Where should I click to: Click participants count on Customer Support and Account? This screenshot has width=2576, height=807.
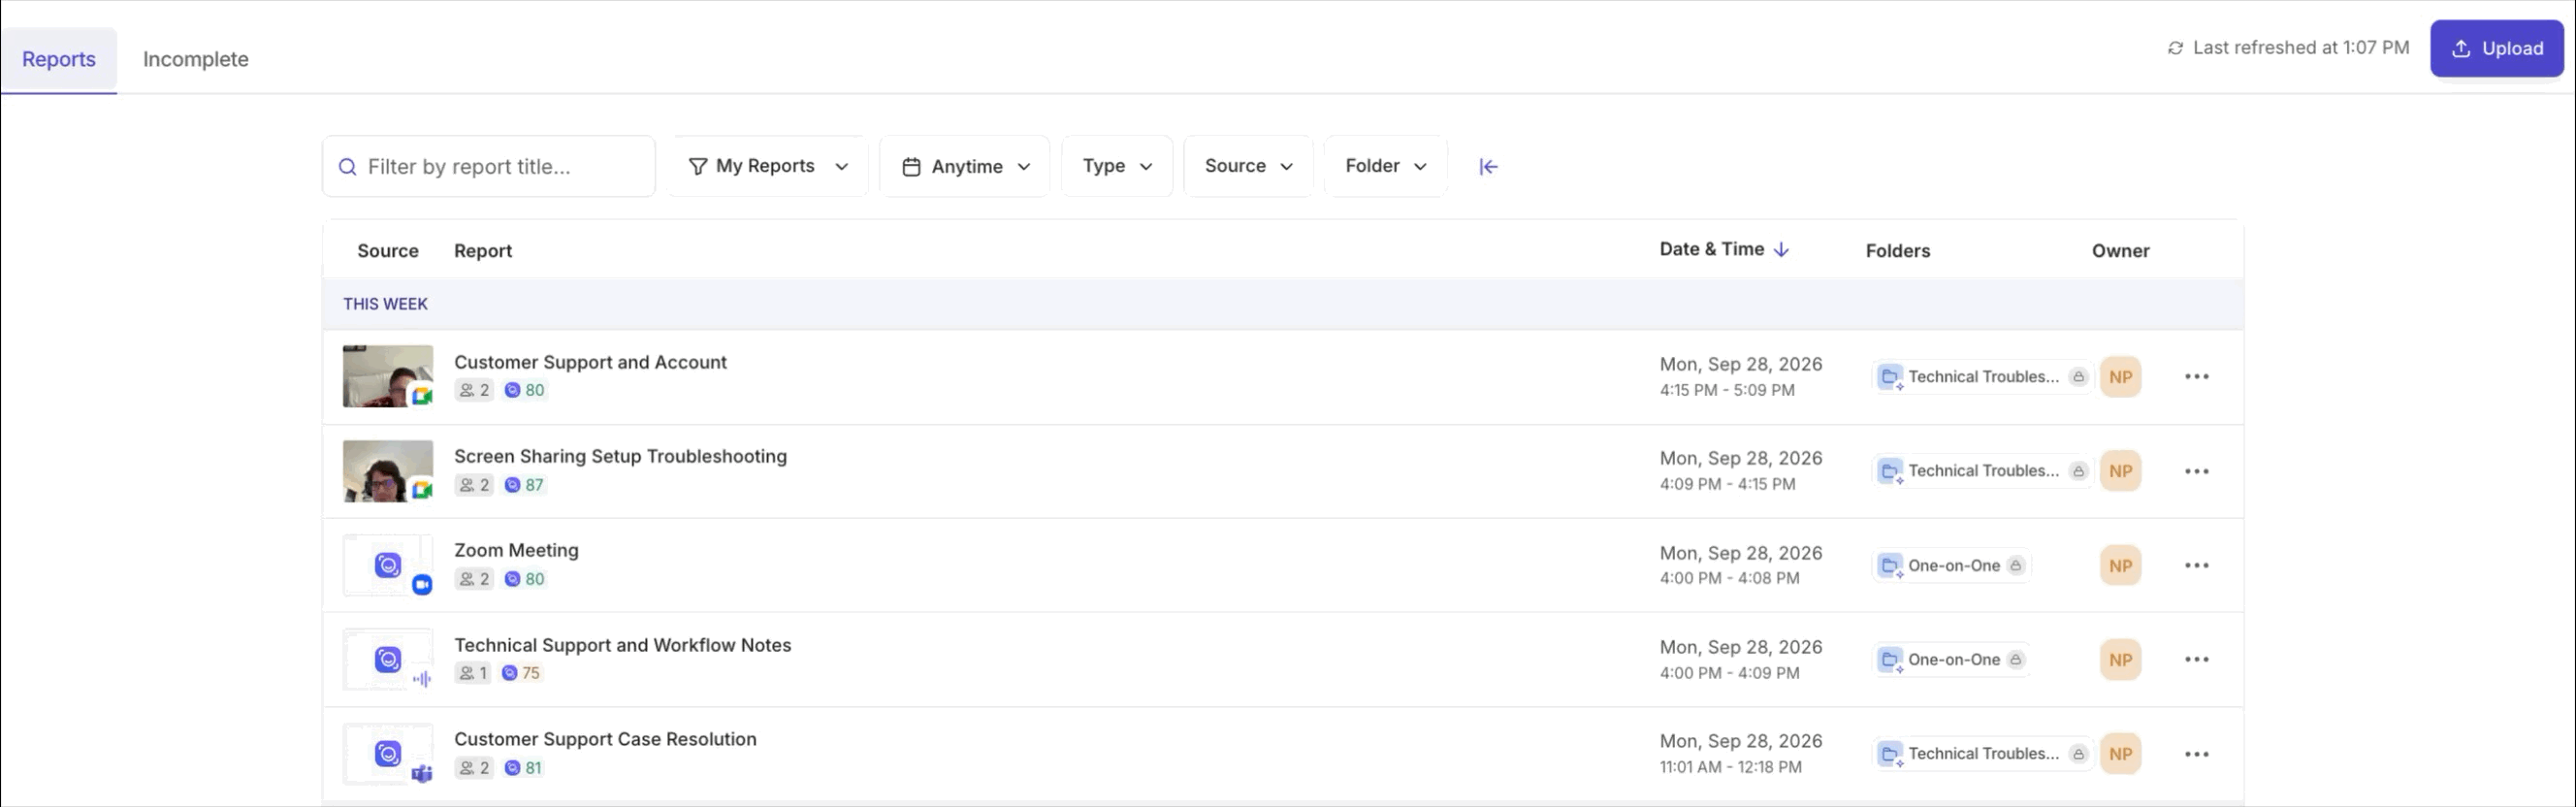tap(474, 390)
